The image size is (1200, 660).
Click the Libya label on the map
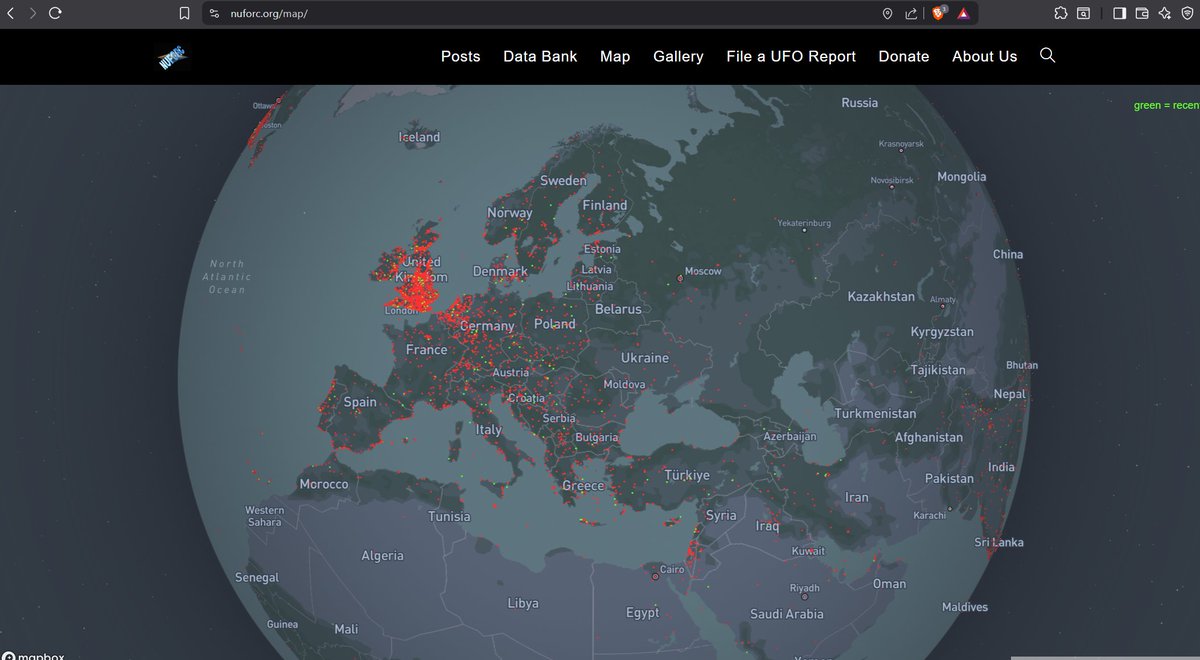[x=523, y=603]
